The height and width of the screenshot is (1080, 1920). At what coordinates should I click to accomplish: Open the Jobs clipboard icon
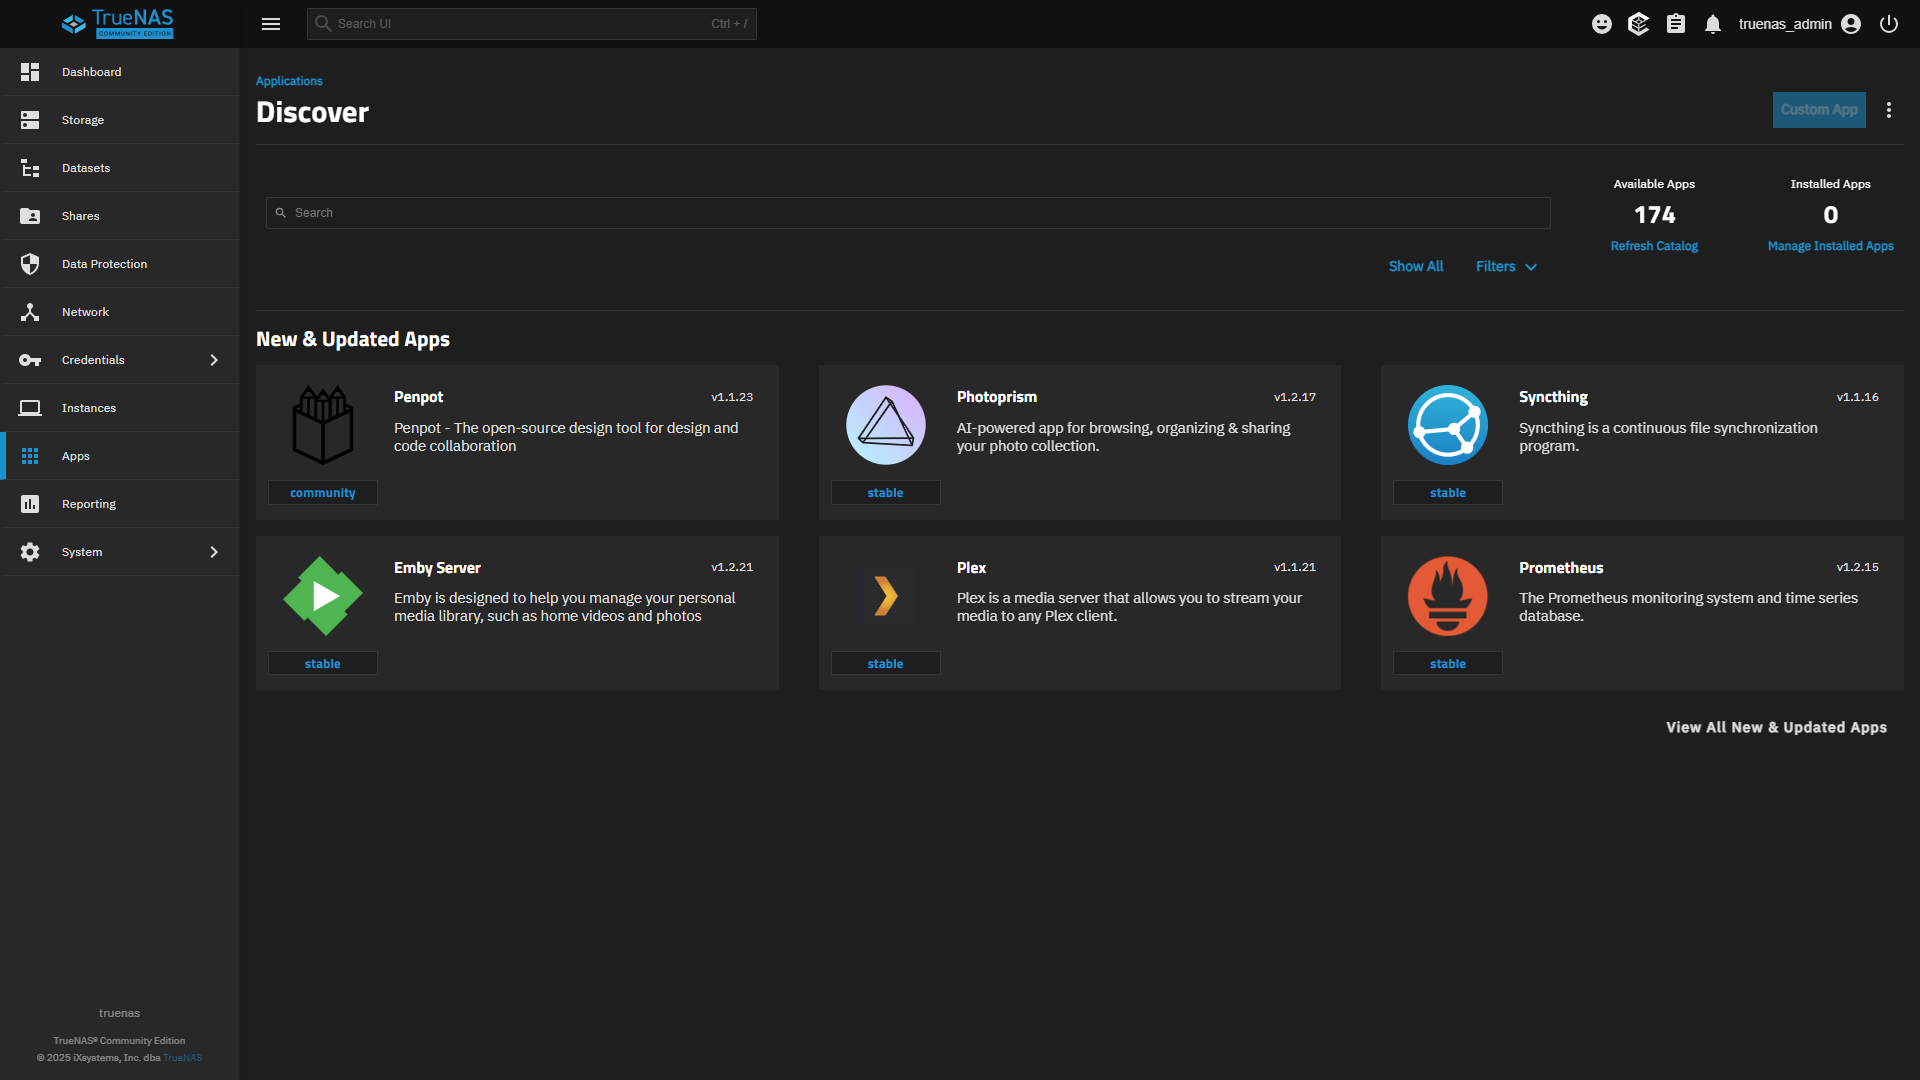[1676, 24]
